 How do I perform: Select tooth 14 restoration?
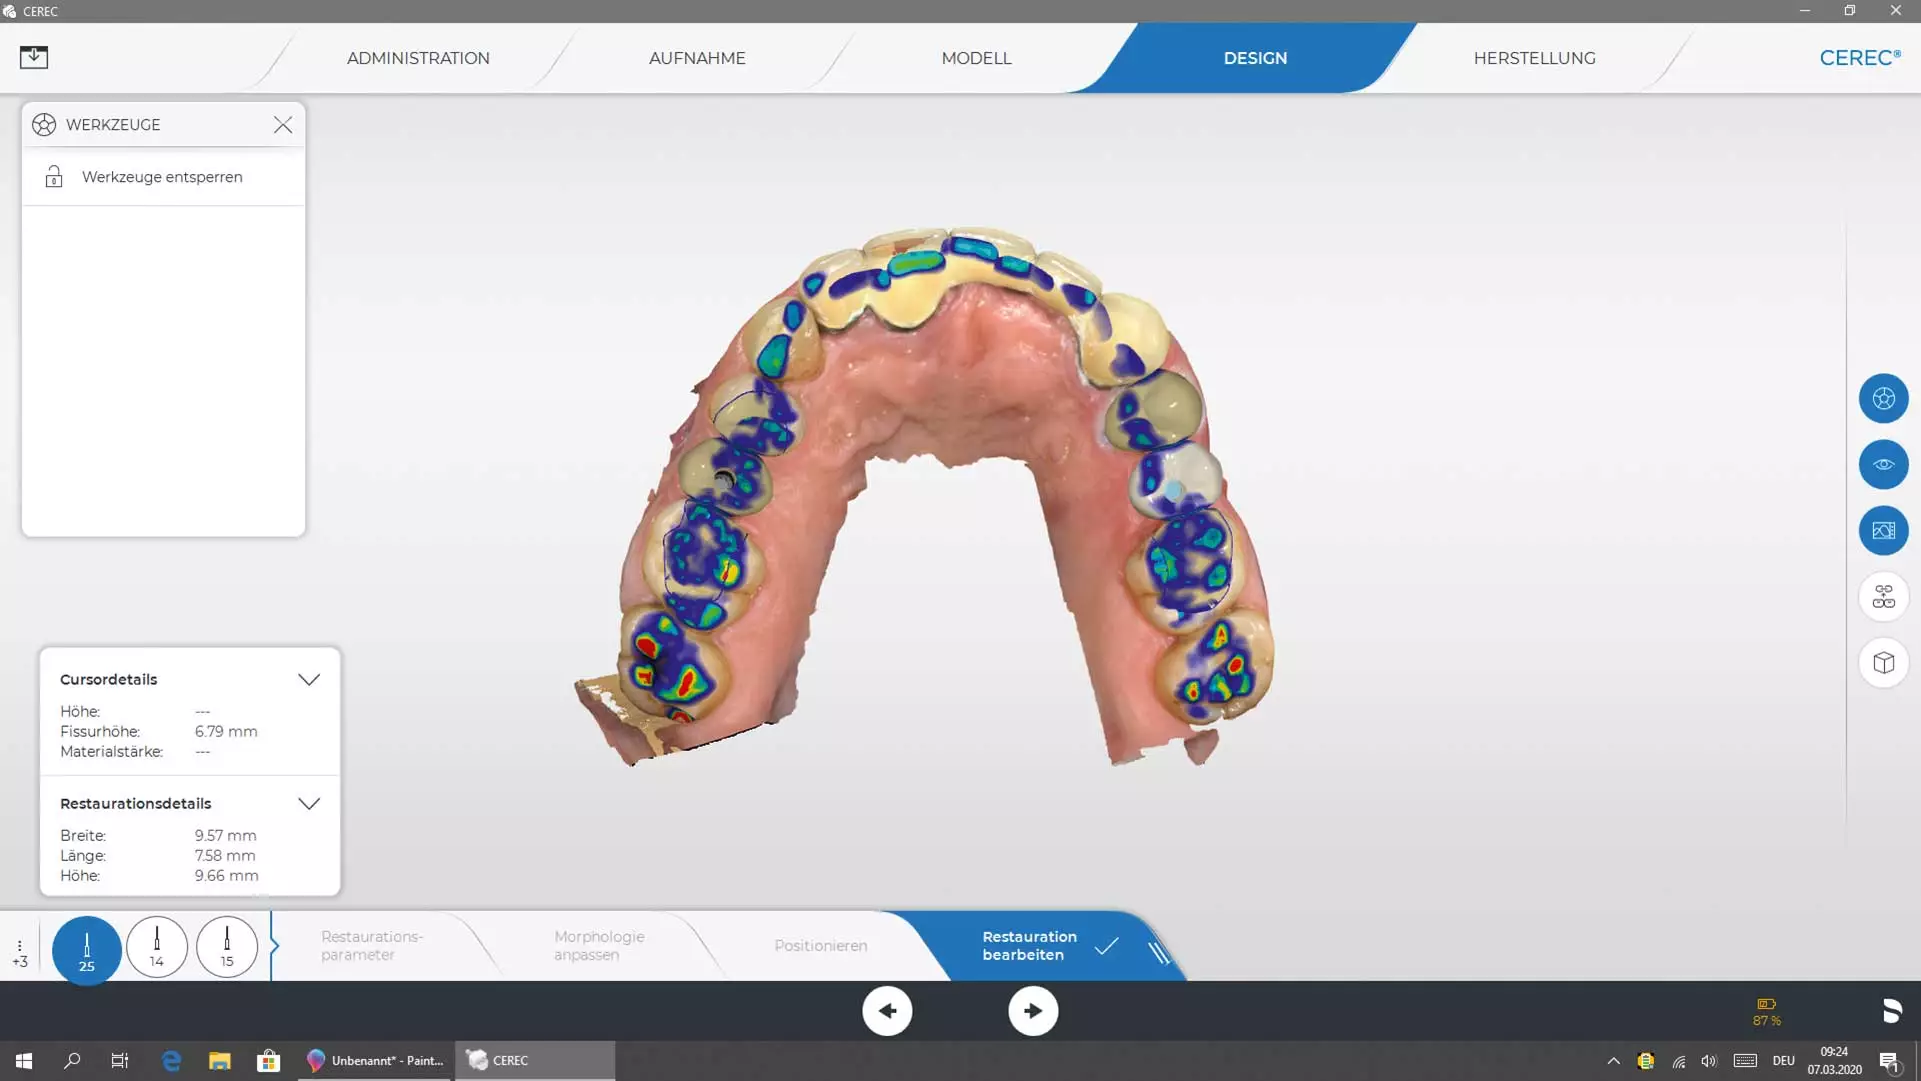(157, 947)
